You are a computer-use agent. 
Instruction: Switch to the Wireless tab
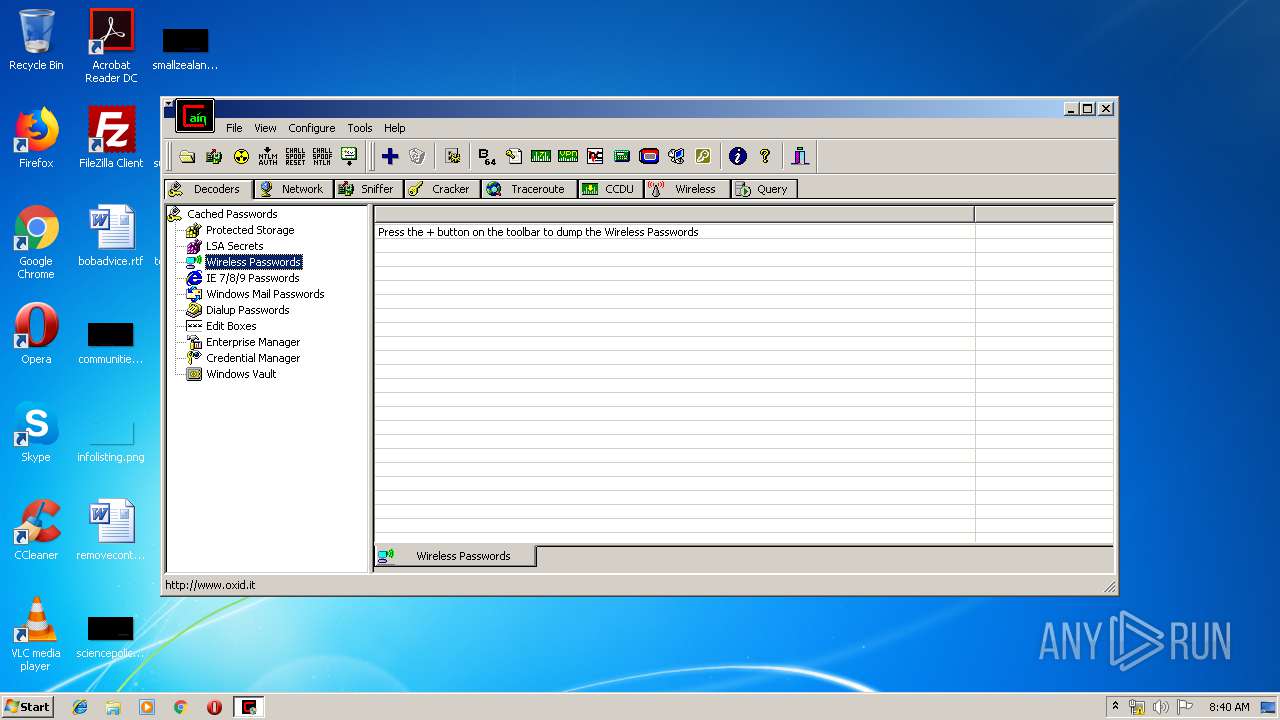pos(686,189)
